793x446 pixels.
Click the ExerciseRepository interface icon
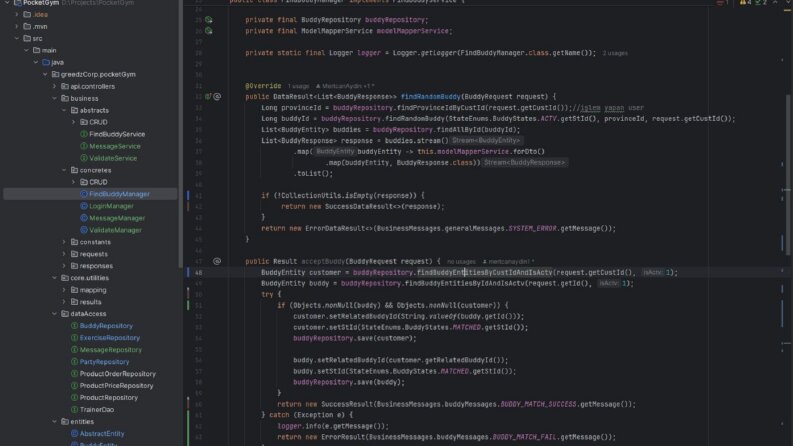(x=74, y=338)
